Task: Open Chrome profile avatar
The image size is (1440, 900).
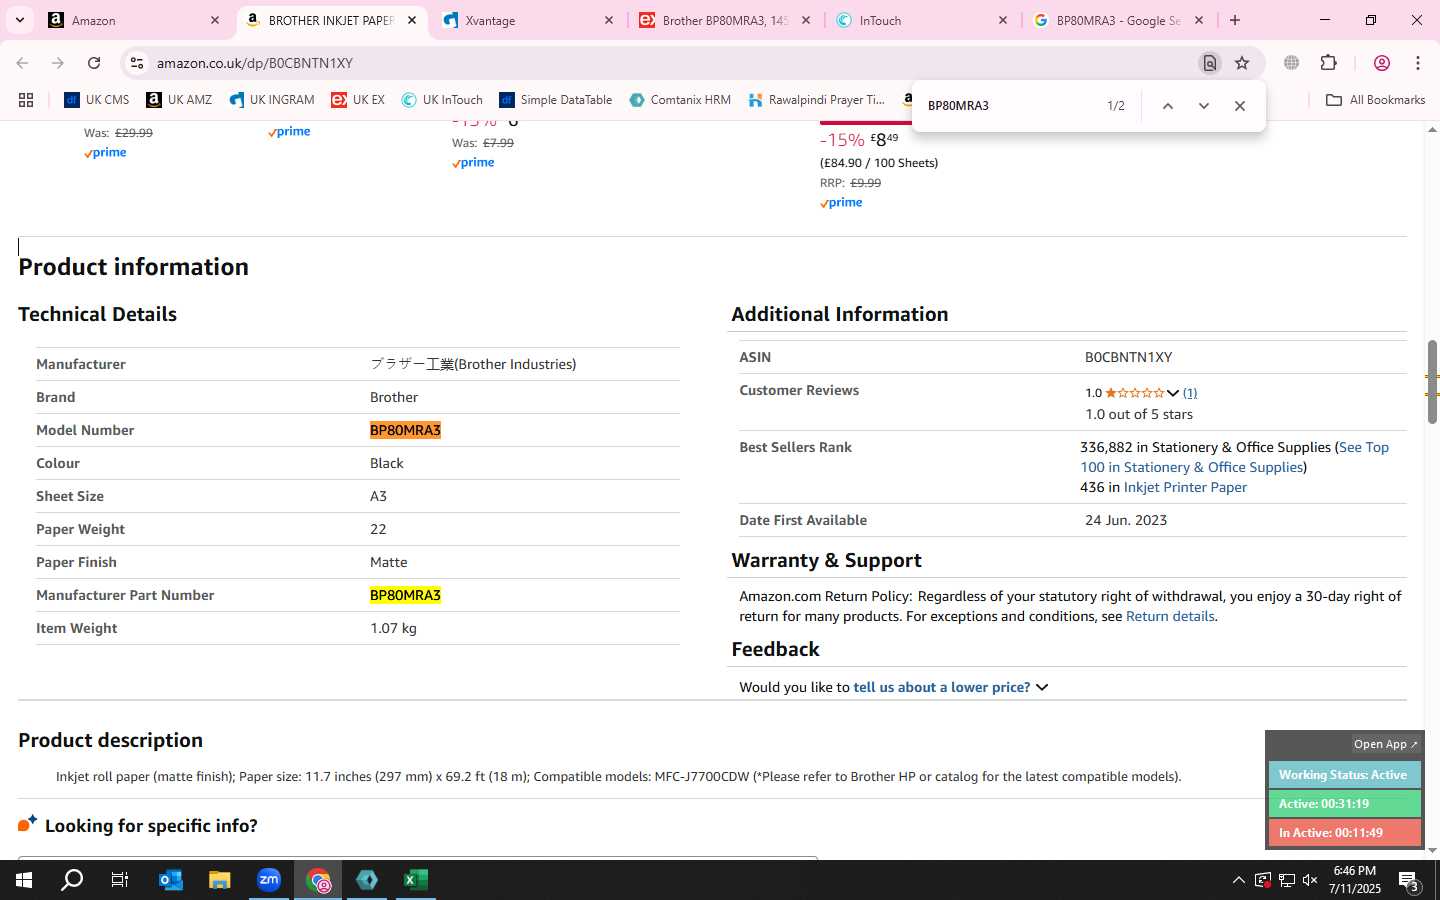Action: click(1382, 63)
